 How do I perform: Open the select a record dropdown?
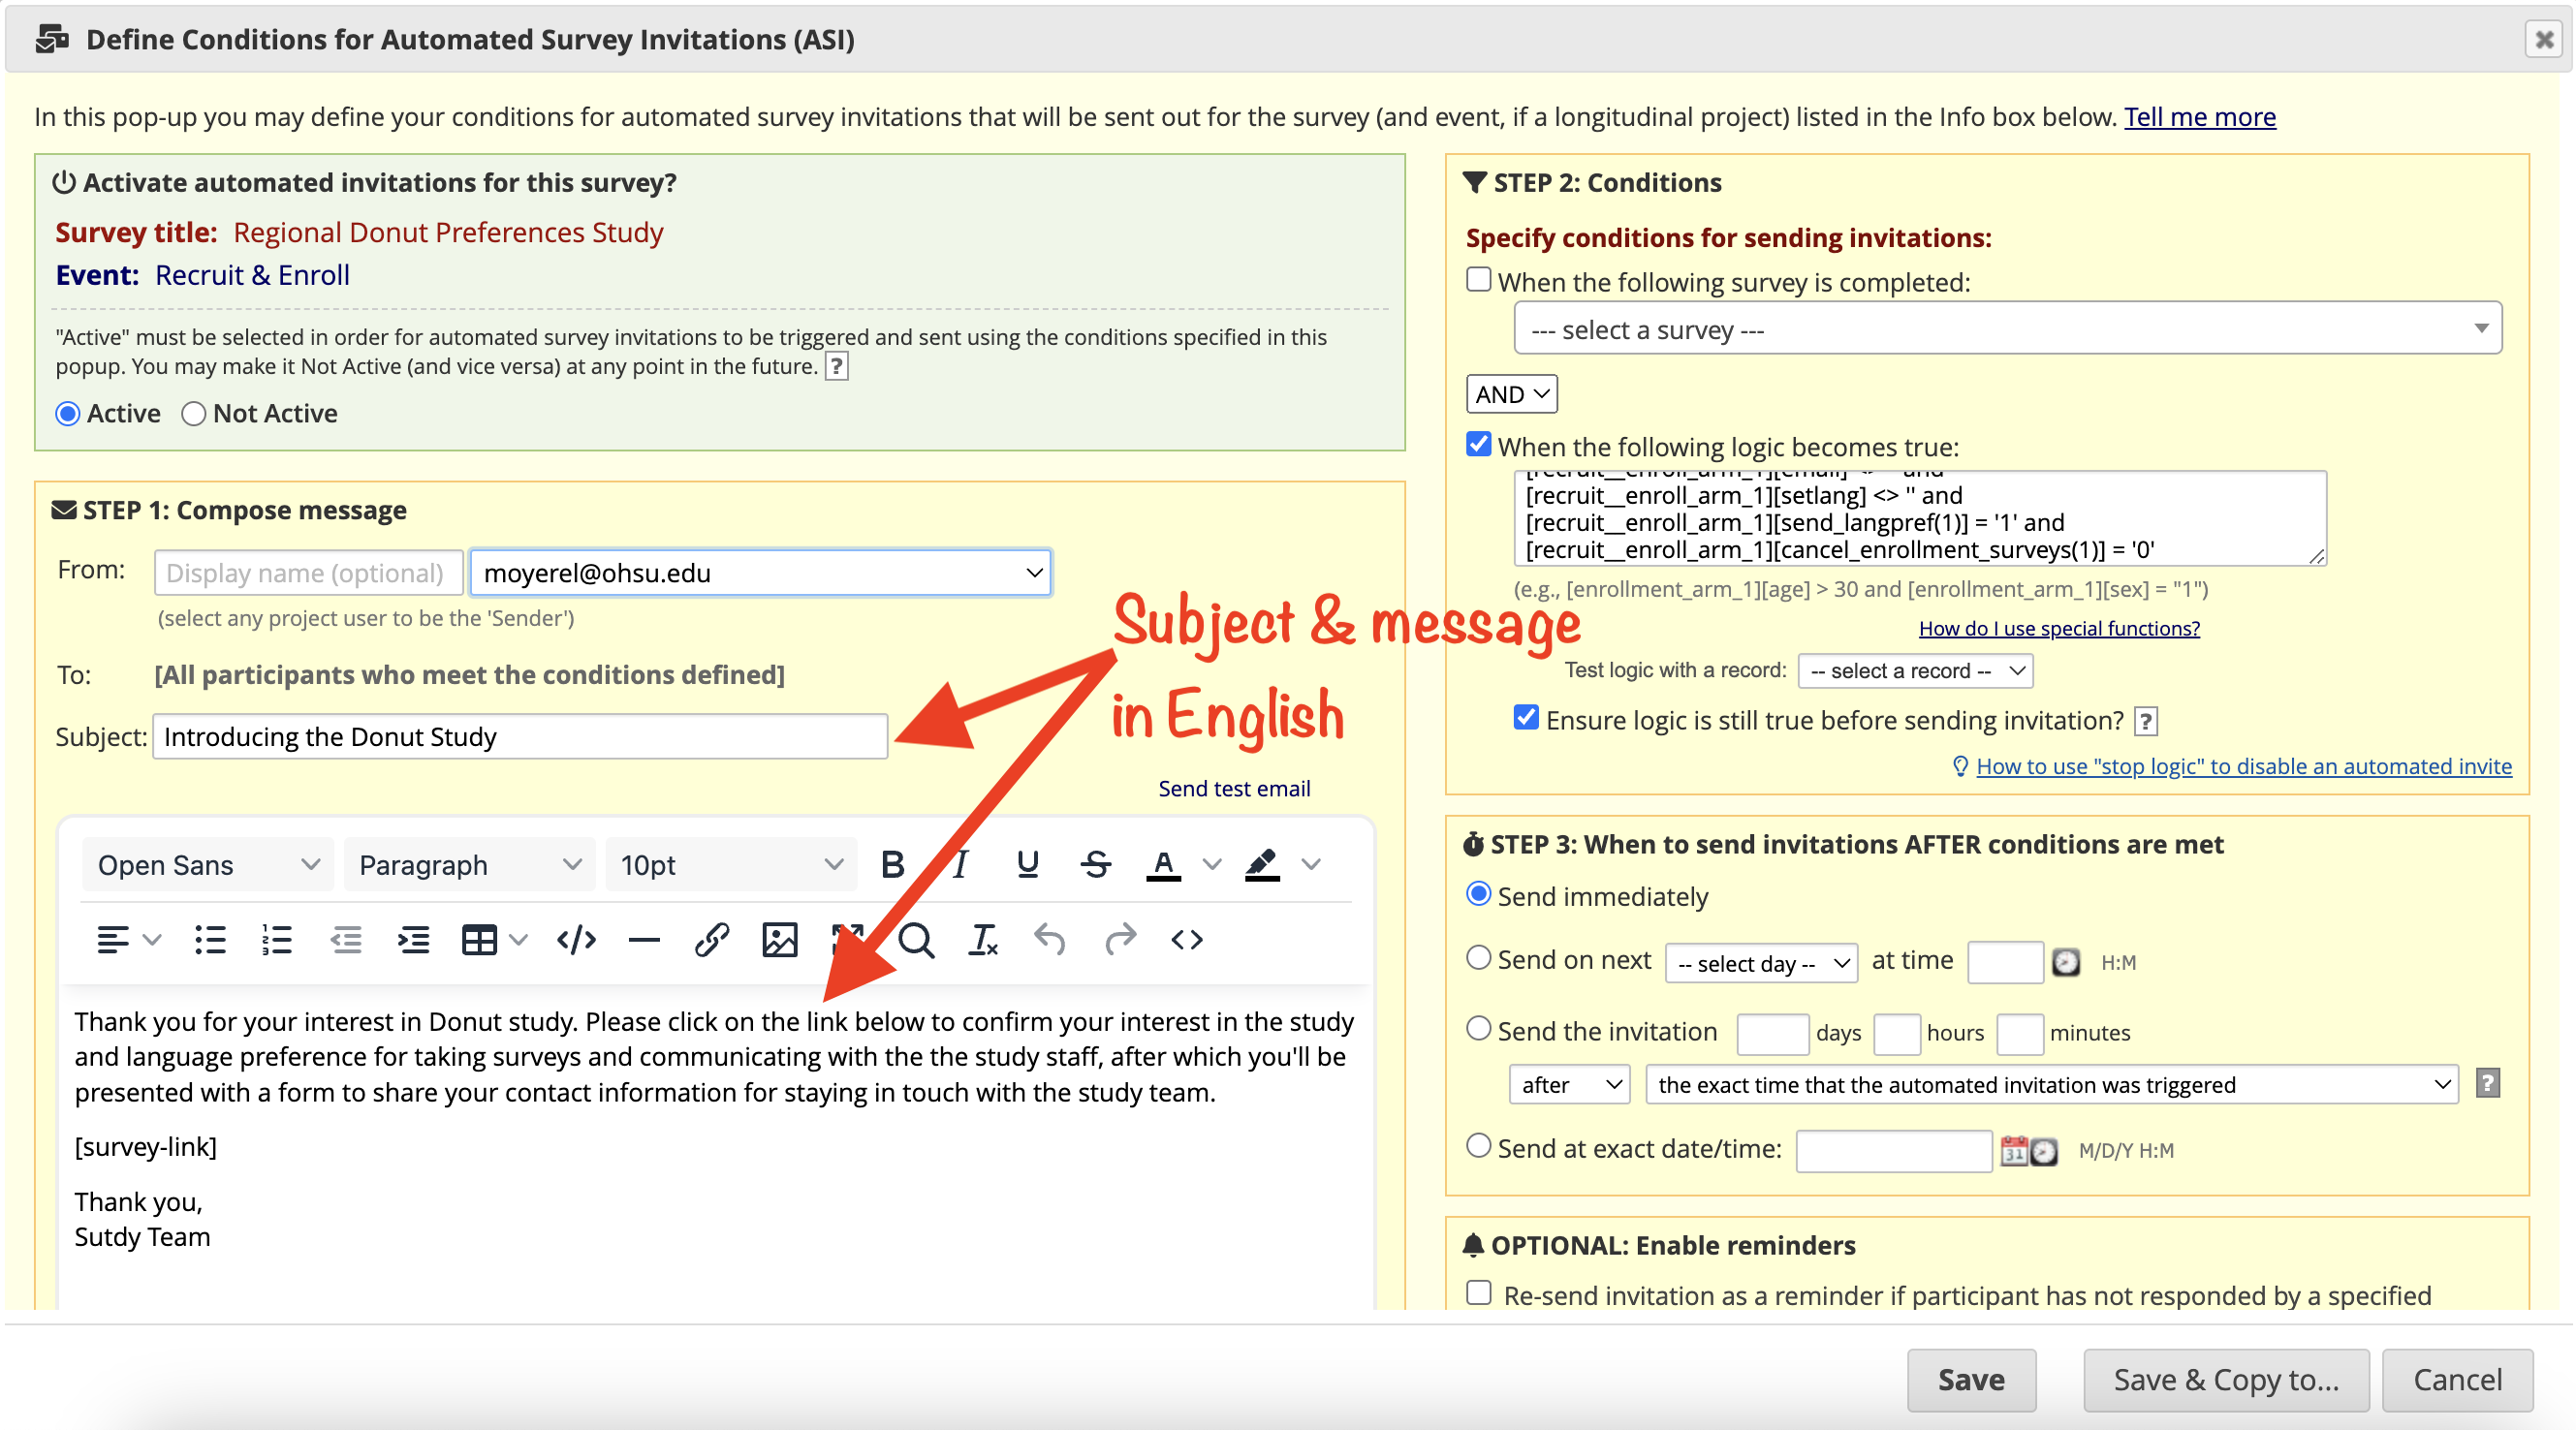(1915, 671)
